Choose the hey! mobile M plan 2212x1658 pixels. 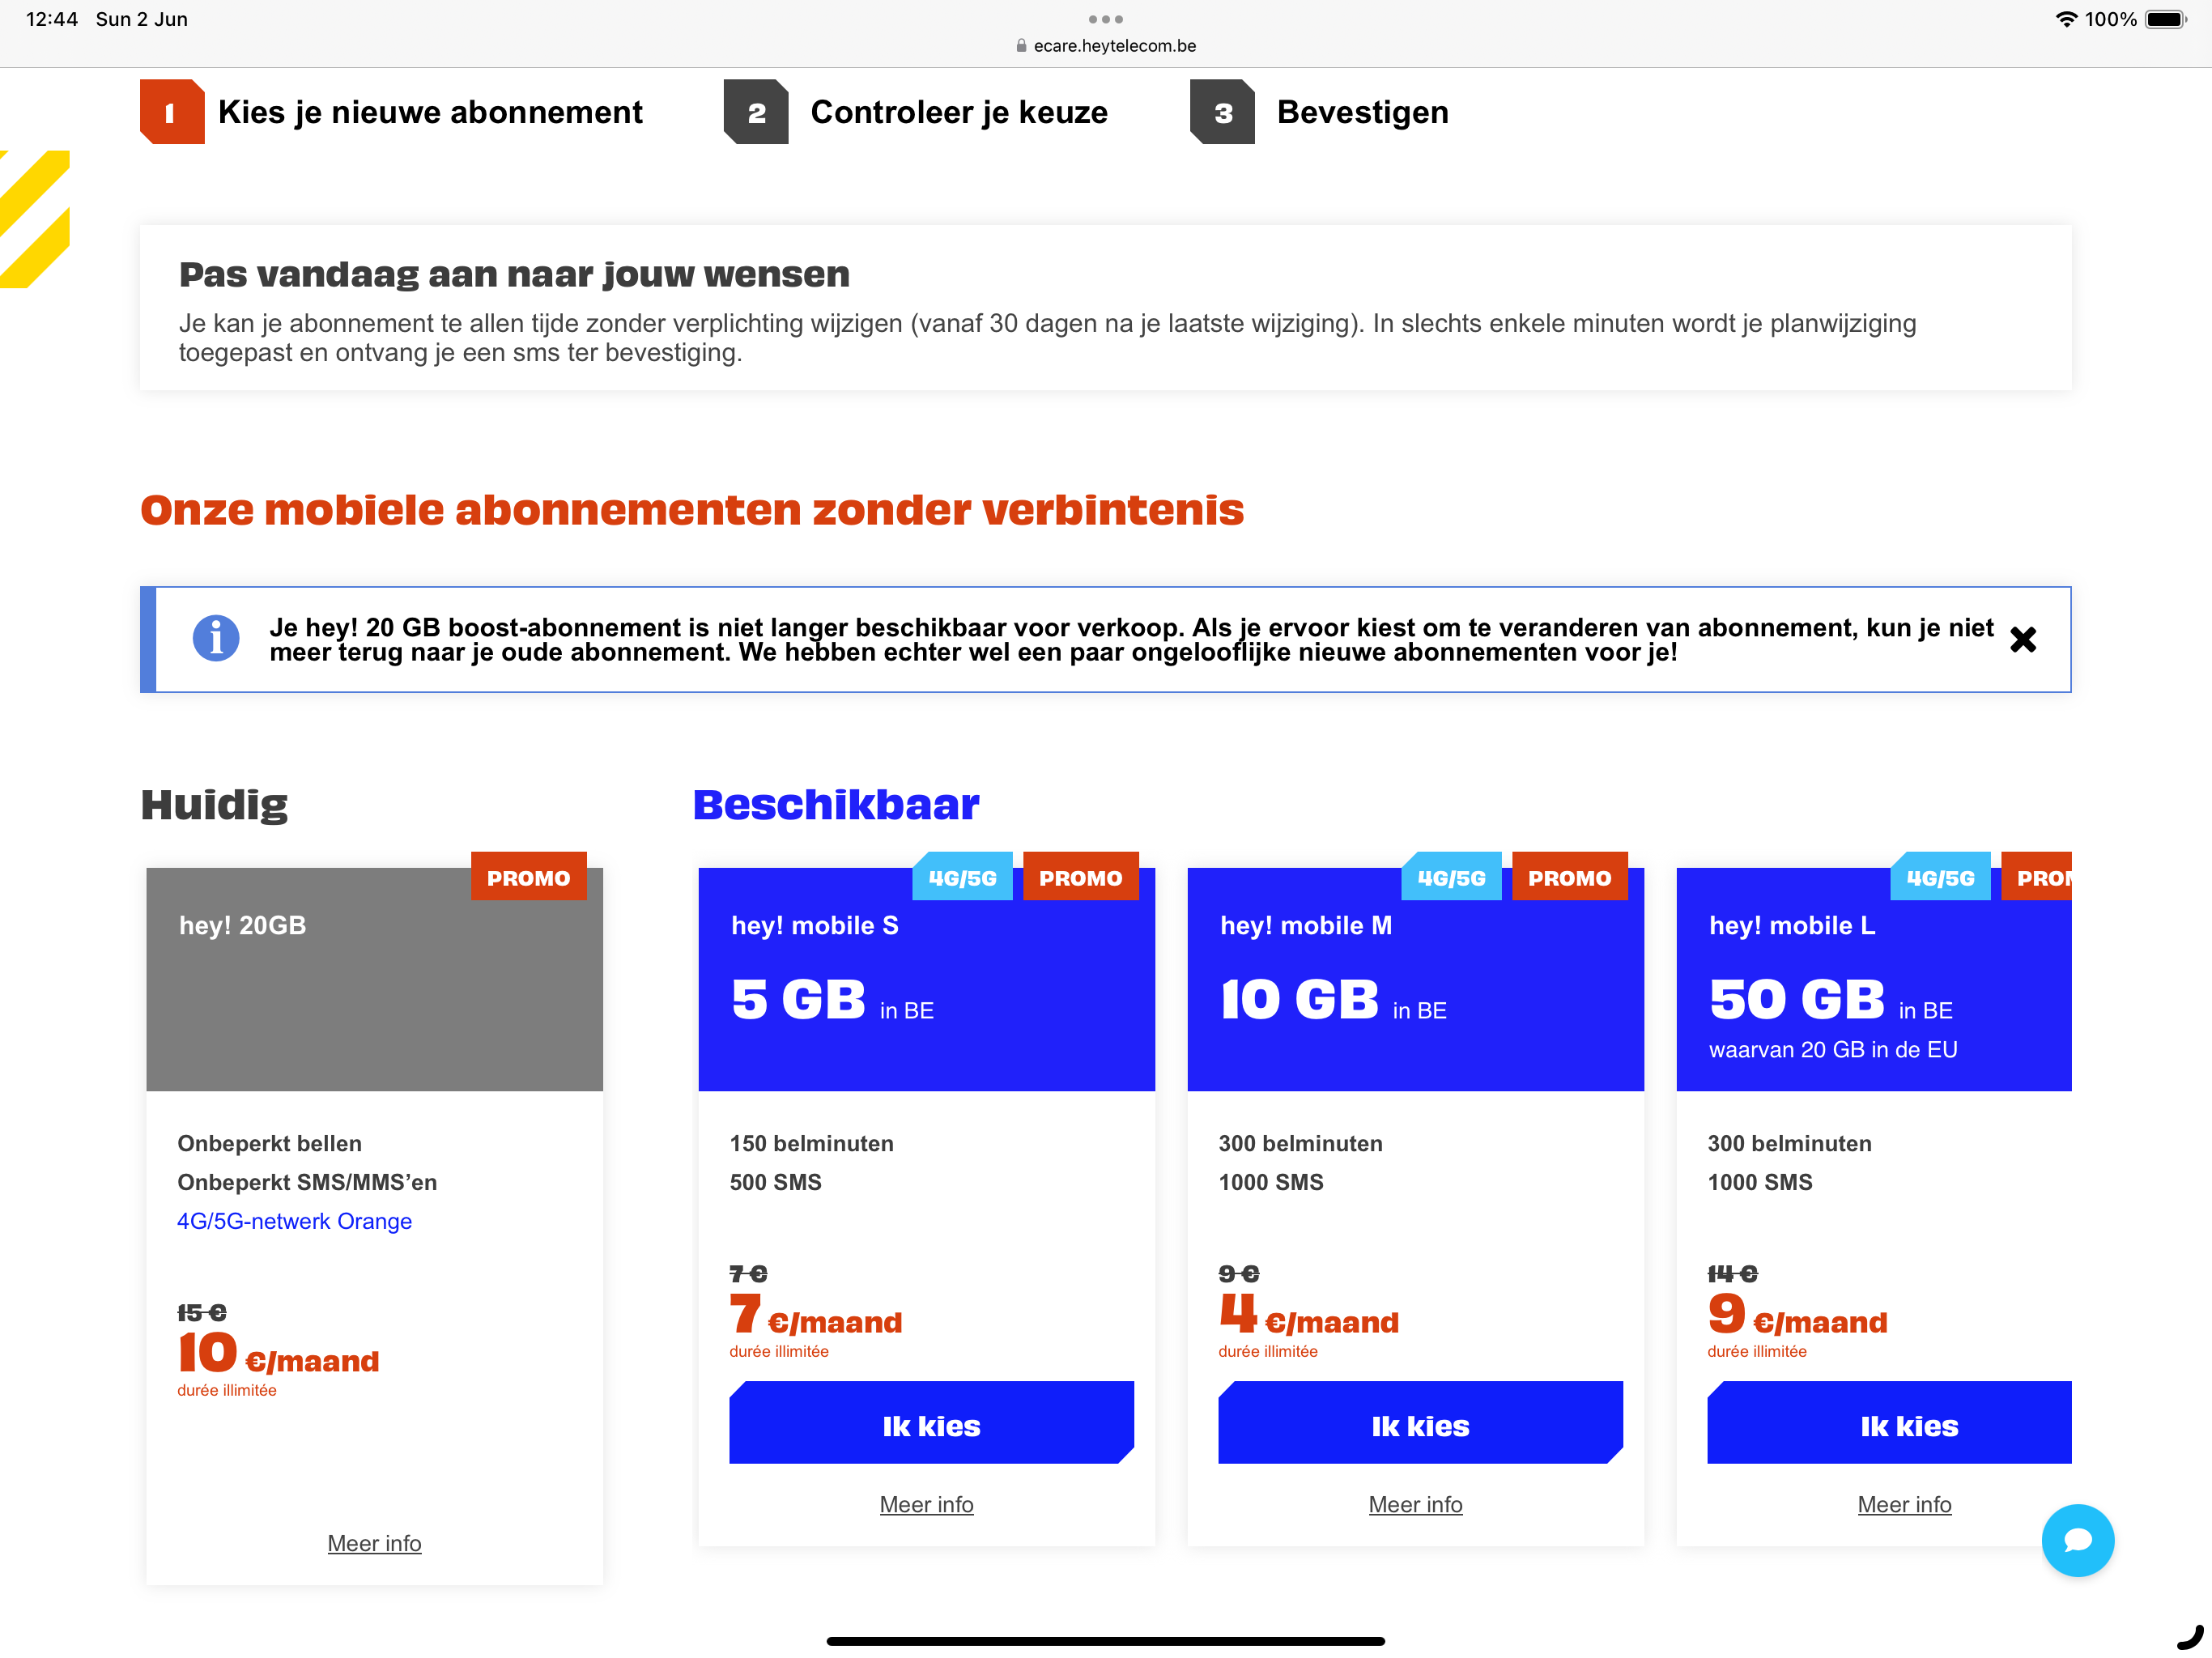pos(1420,1424)
